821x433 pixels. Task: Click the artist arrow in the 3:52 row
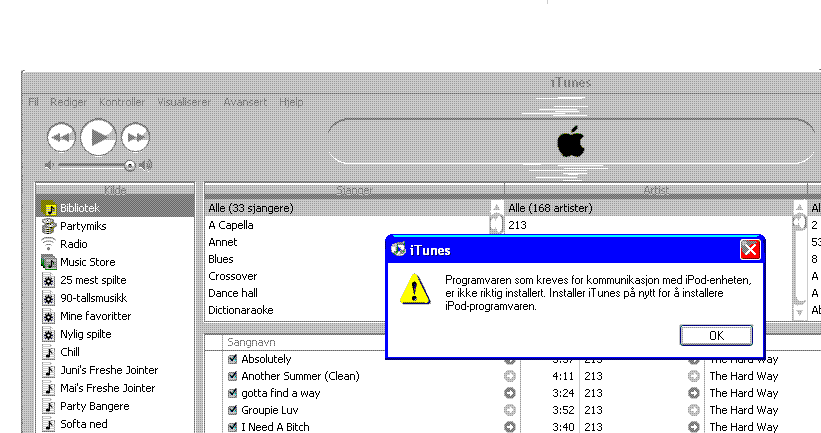694,410
